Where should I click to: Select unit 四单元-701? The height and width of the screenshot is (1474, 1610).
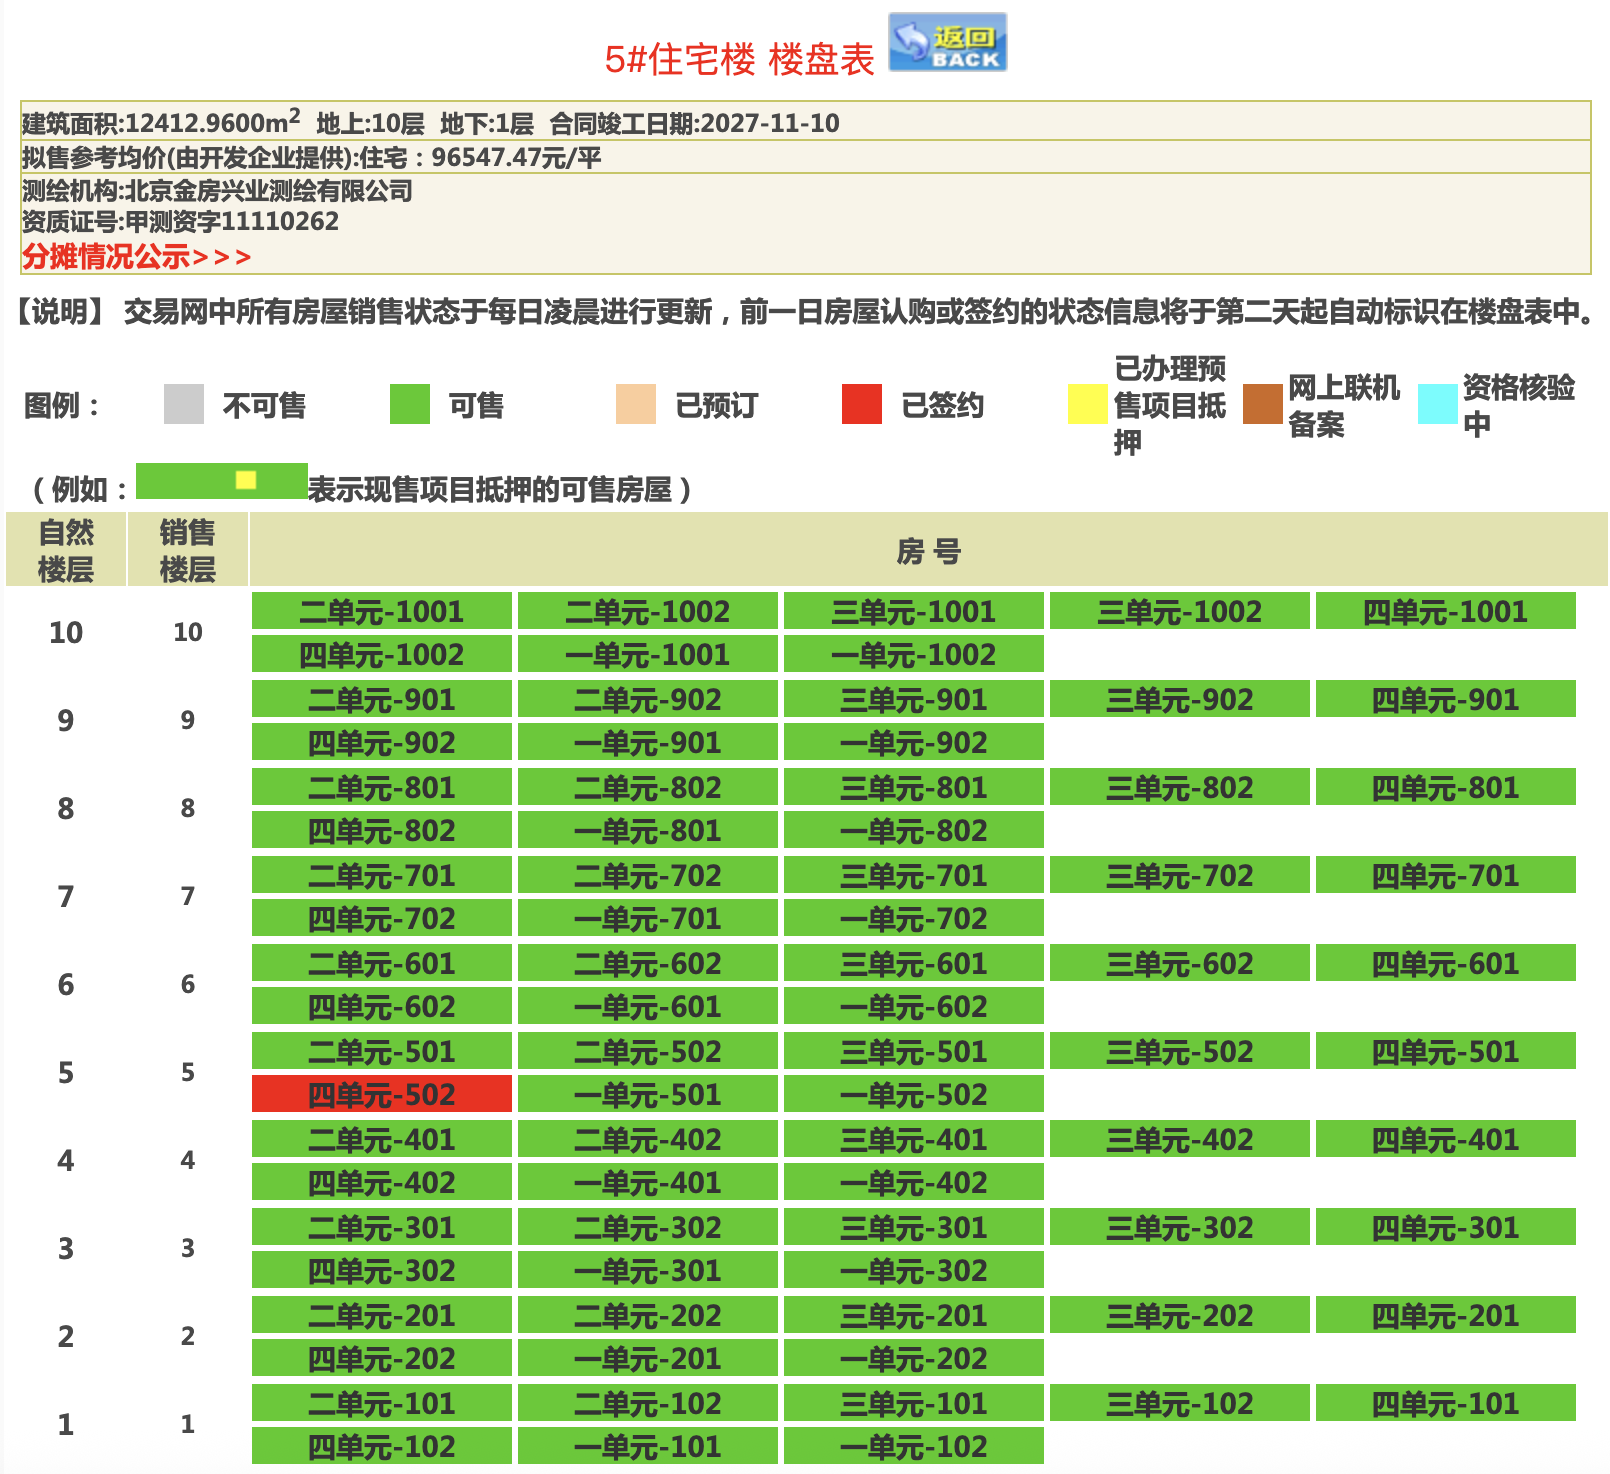click(1445, 876)
